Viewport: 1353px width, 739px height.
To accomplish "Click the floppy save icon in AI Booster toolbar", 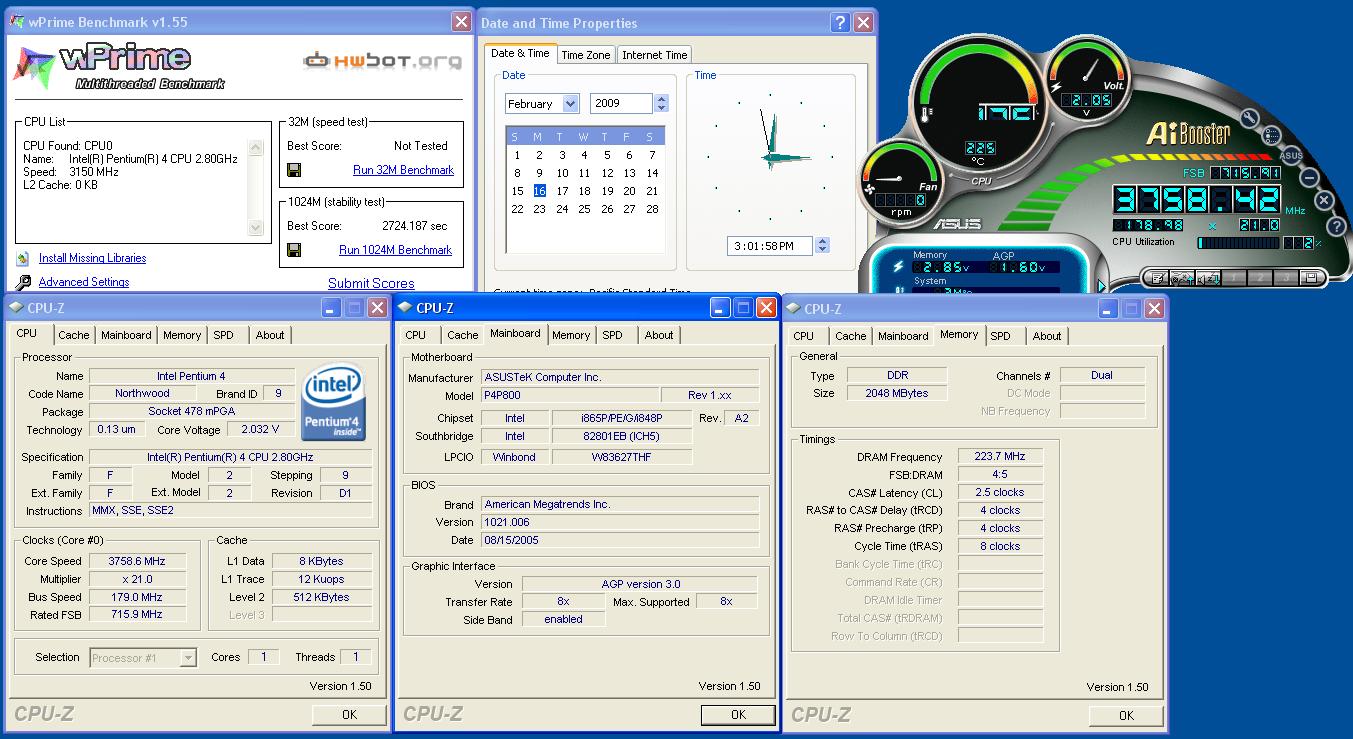I will [1311, 277].
